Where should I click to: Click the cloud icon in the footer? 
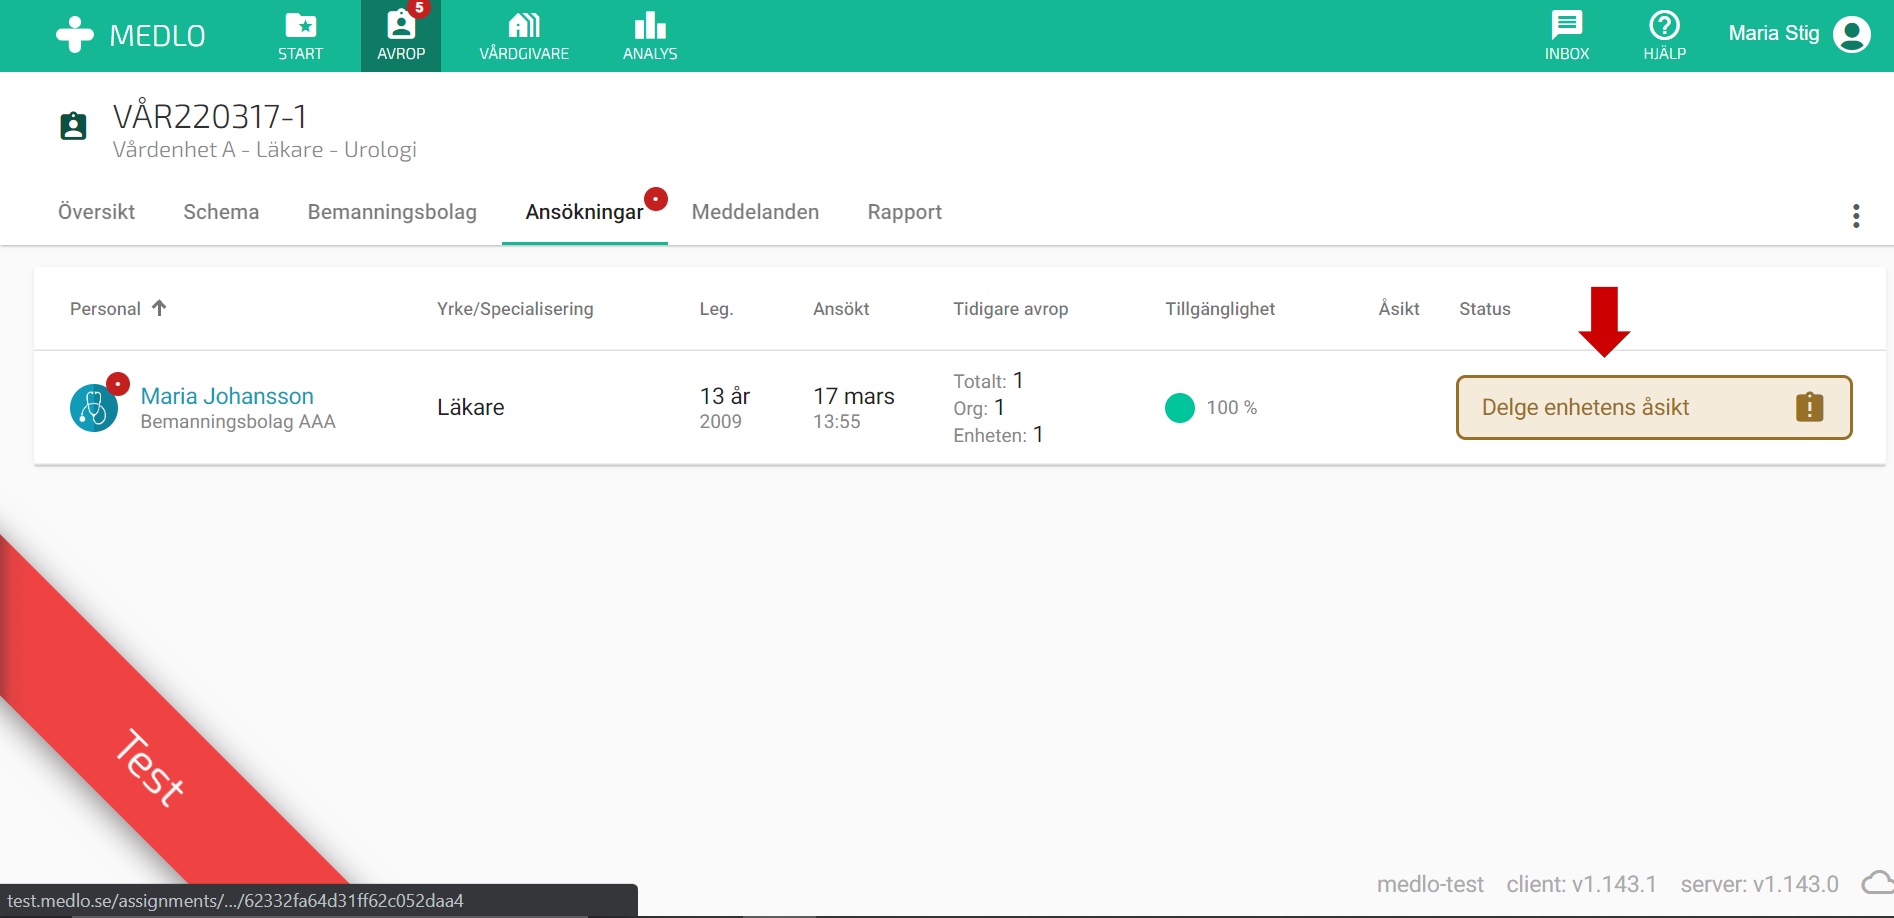coord(1877,882)
